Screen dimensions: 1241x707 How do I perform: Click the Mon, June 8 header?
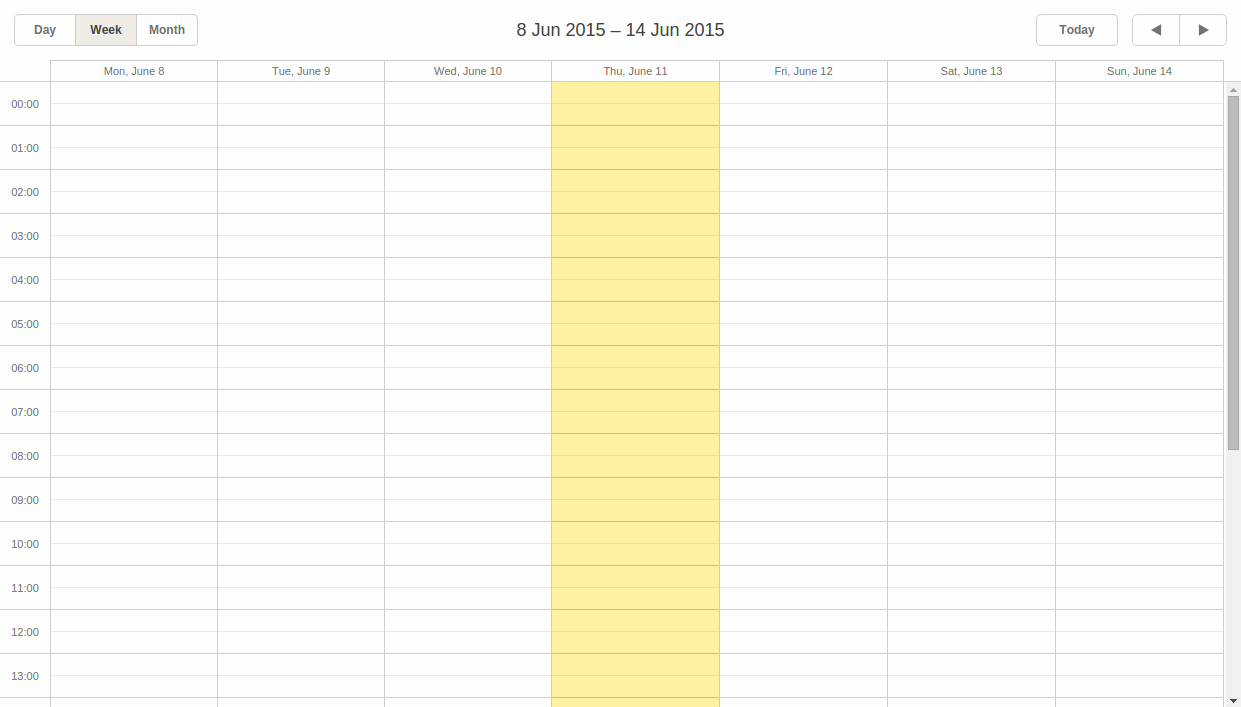coord(133,71)
